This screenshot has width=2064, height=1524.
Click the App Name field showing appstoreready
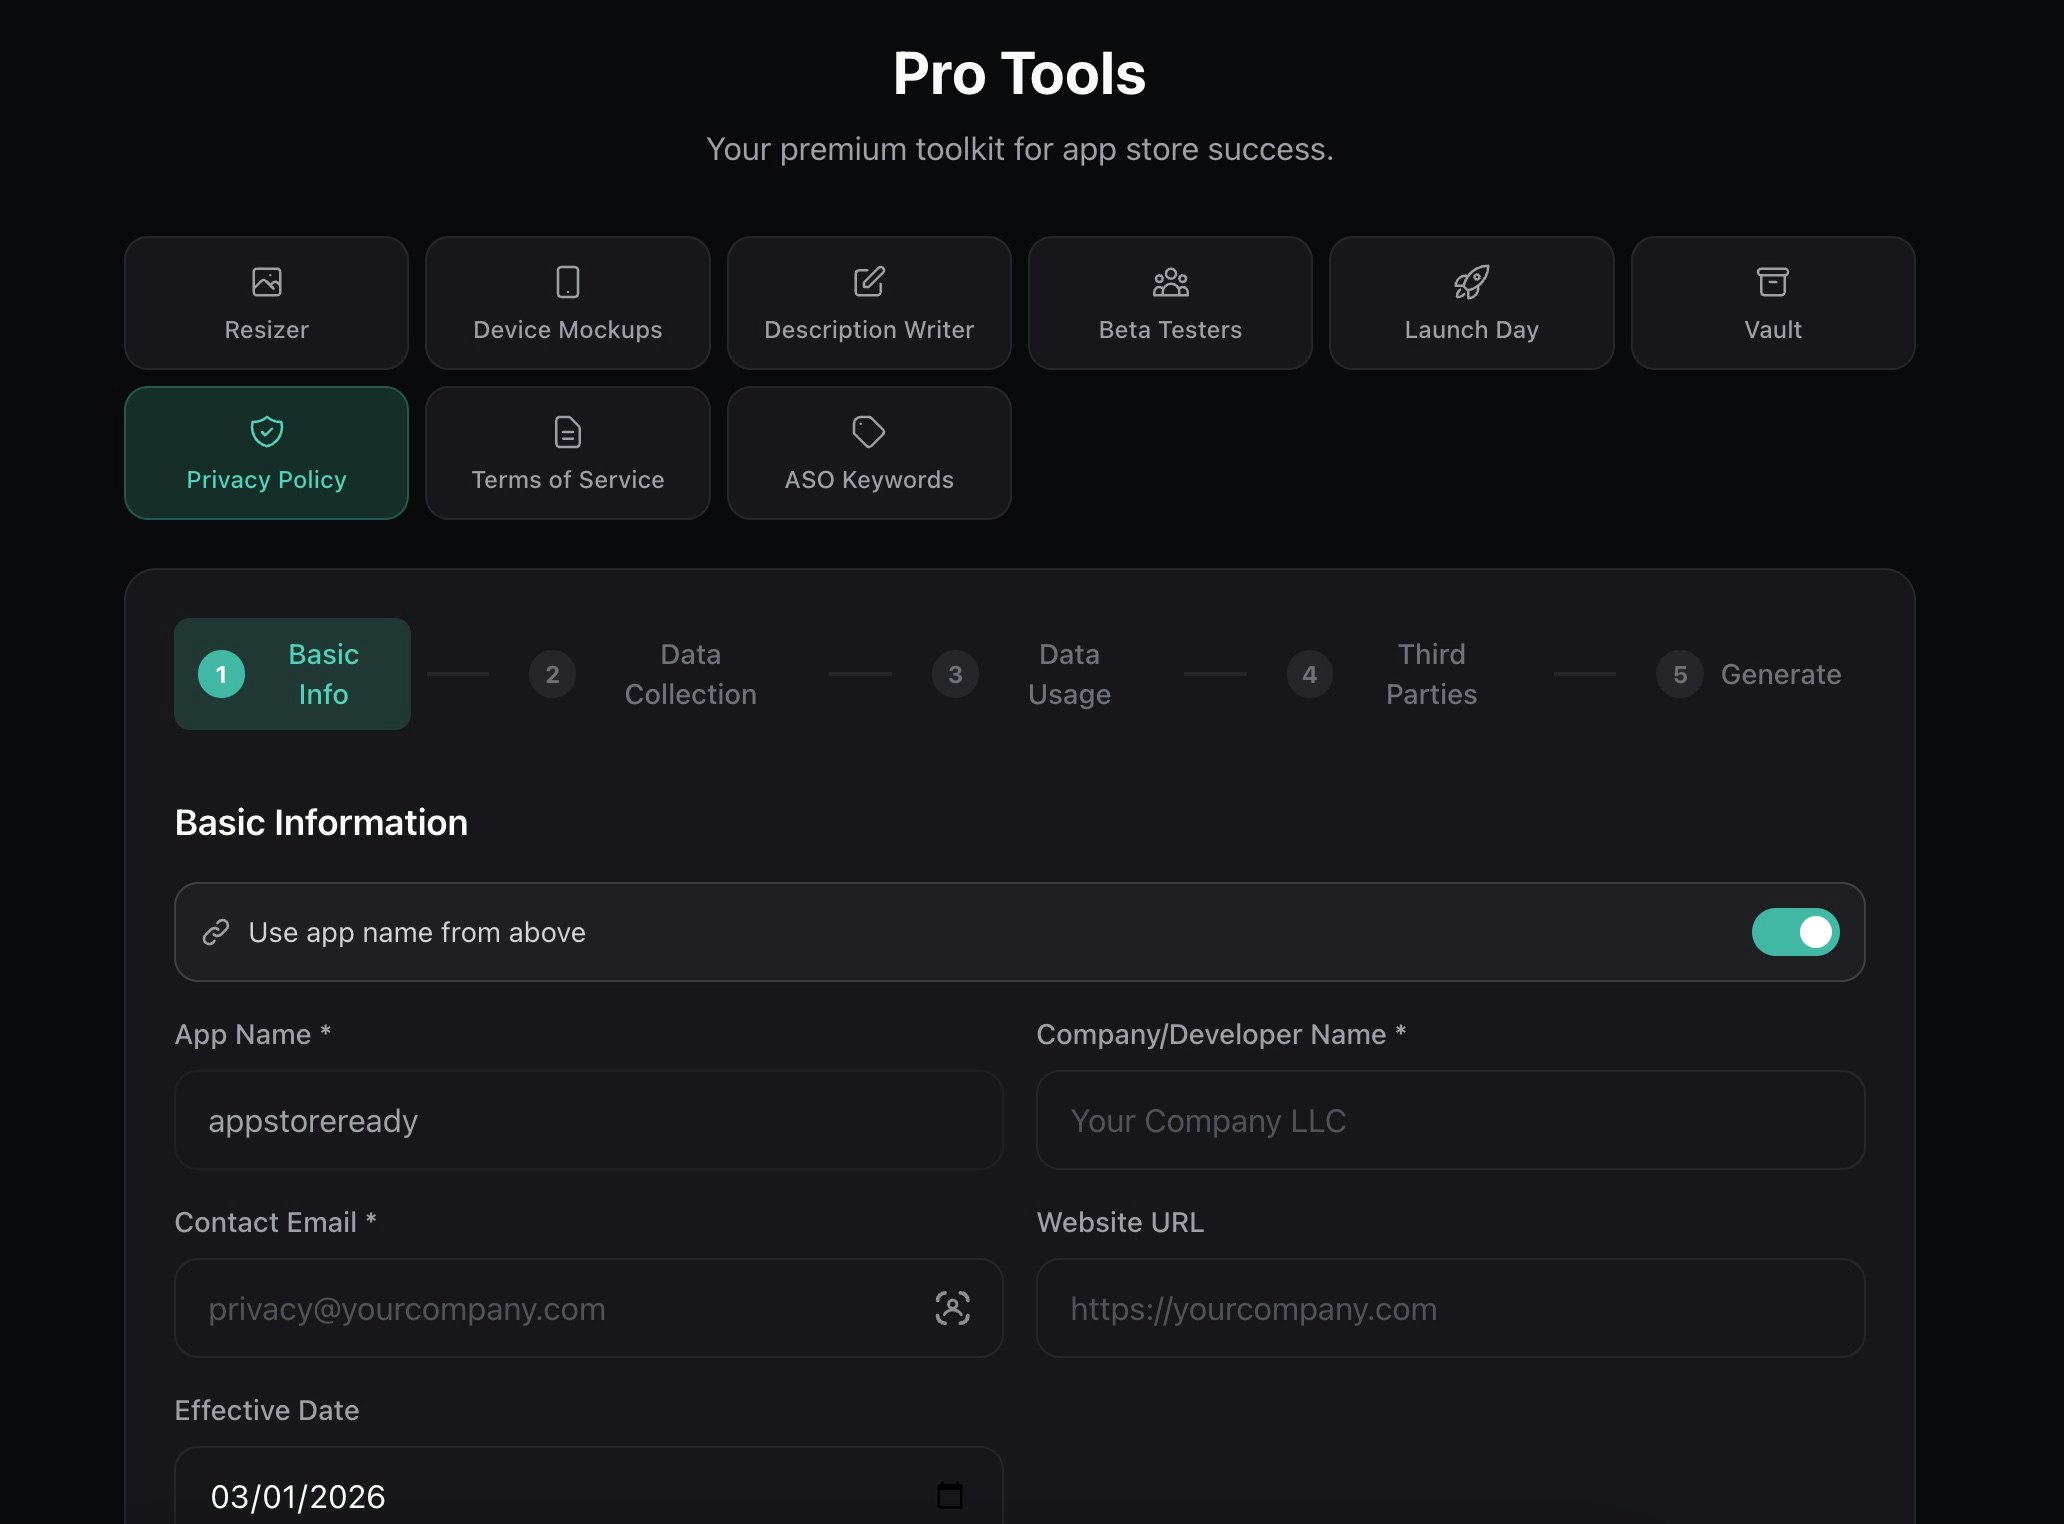tap(588, 1120)
